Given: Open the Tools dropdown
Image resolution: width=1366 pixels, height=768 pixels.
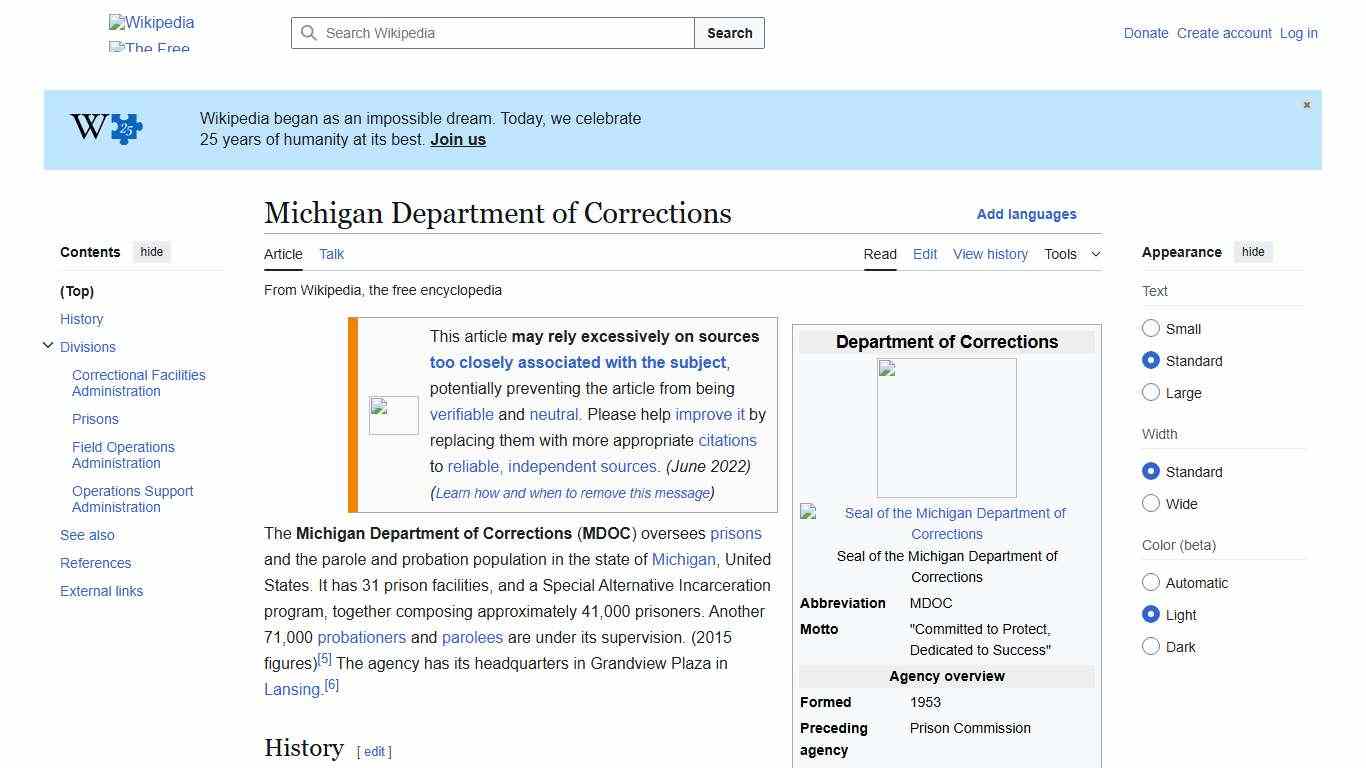Looking at the screenshot, I should (x=1071, y=254).
